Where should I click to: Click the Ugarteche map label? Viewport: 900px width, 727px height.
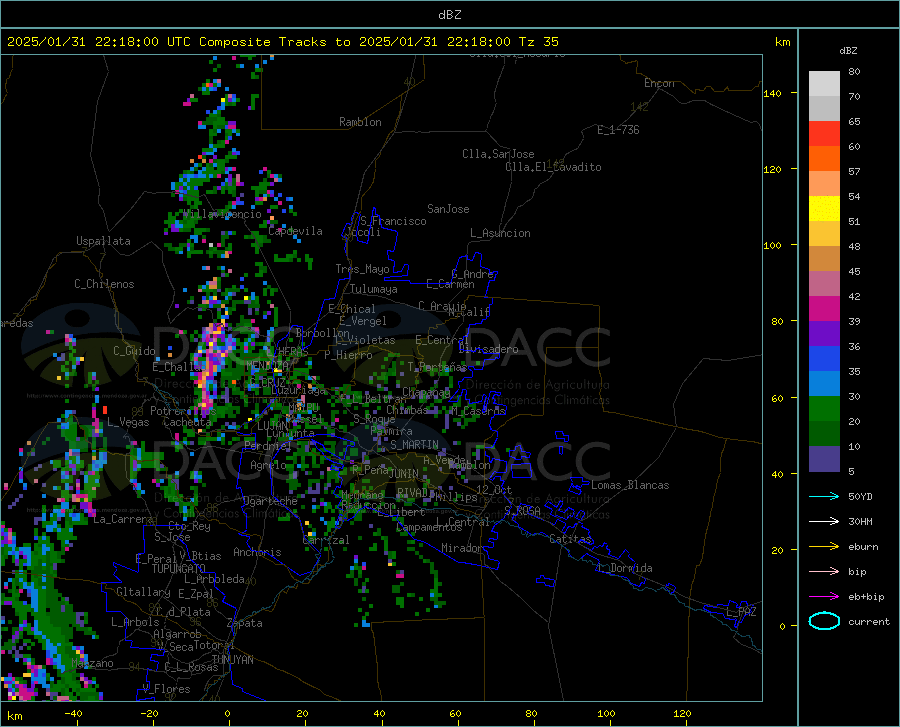point(270,501)
